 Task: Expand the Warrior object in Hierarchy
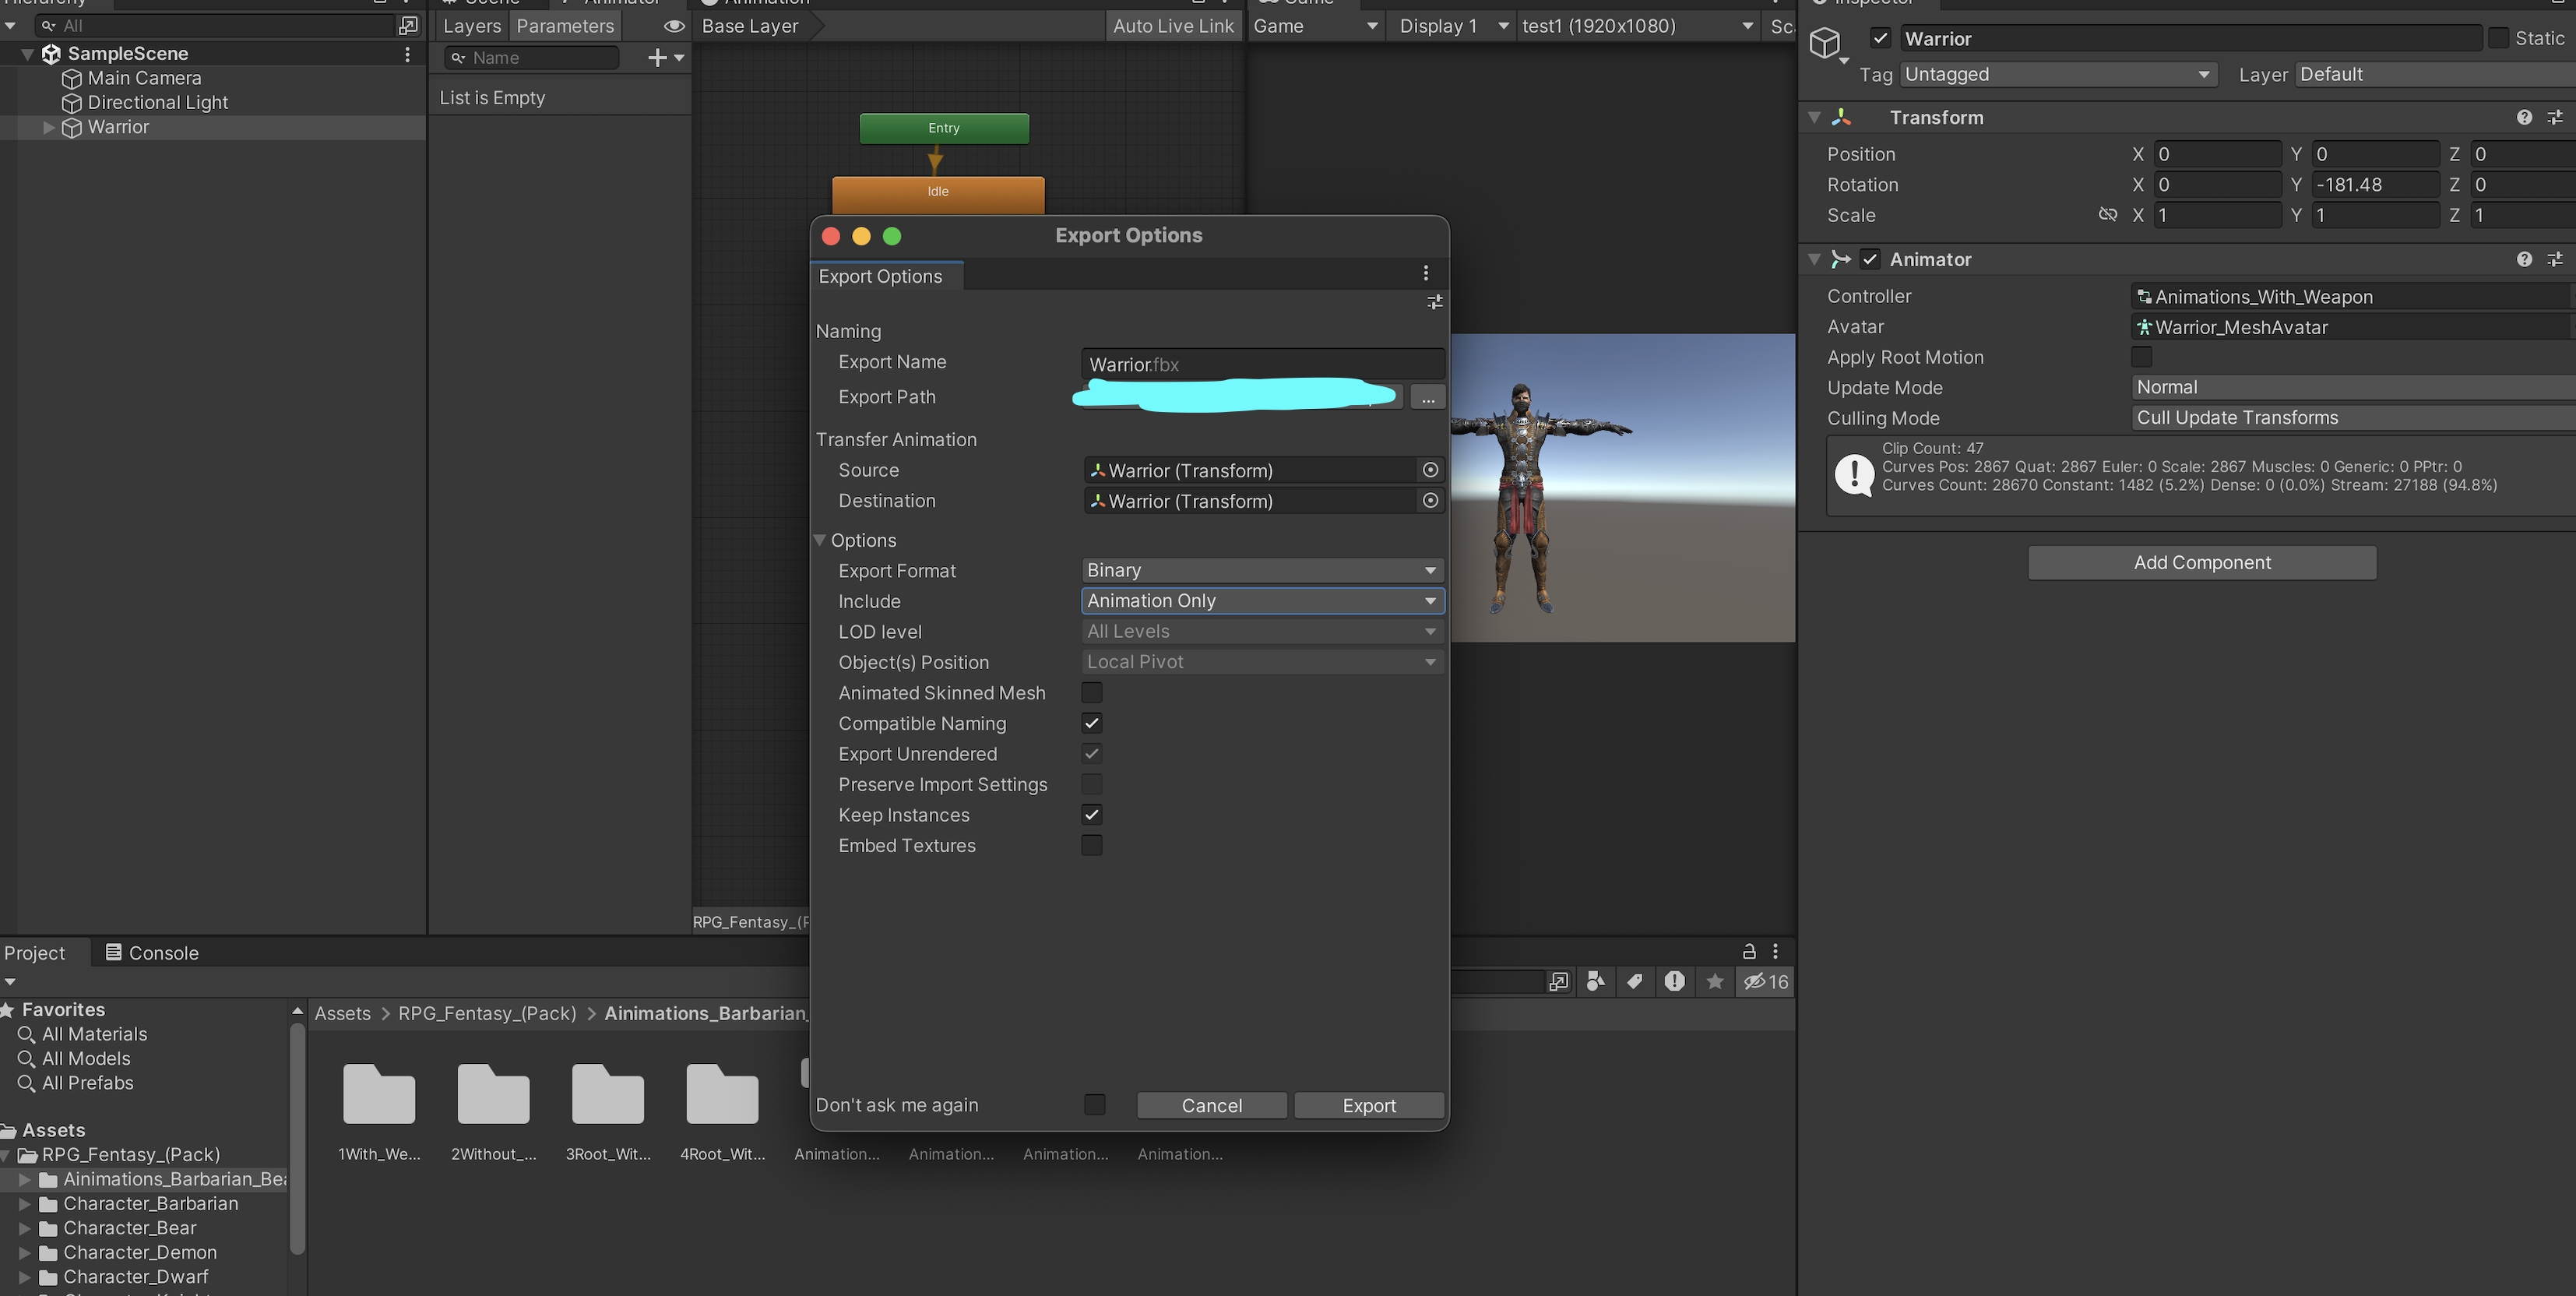tap(48, 128)
